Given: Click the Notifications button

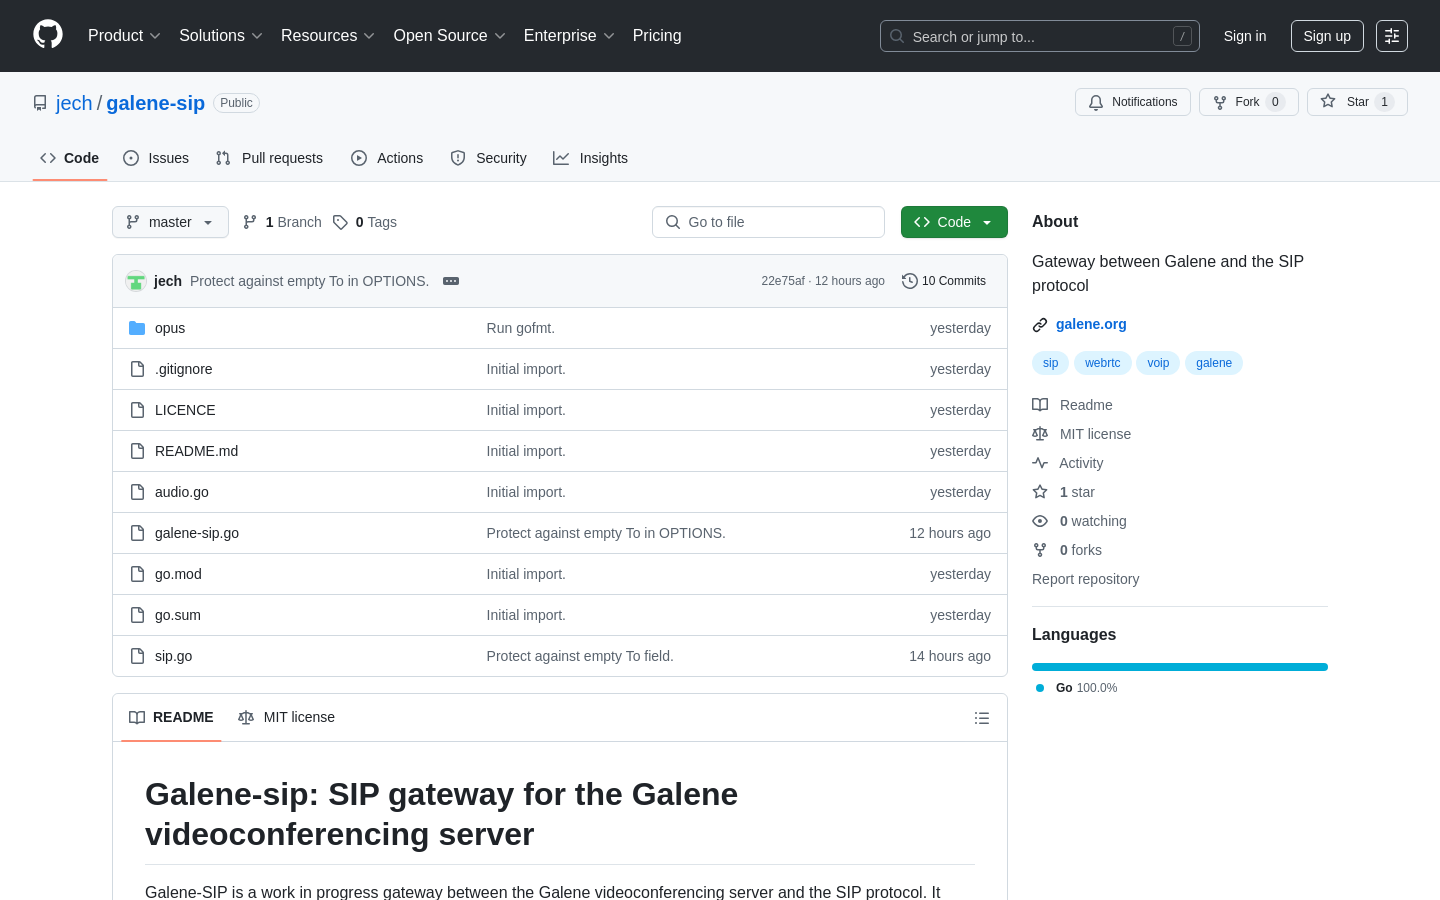Looking at the screenshot, I should [x=1133, y=102].
